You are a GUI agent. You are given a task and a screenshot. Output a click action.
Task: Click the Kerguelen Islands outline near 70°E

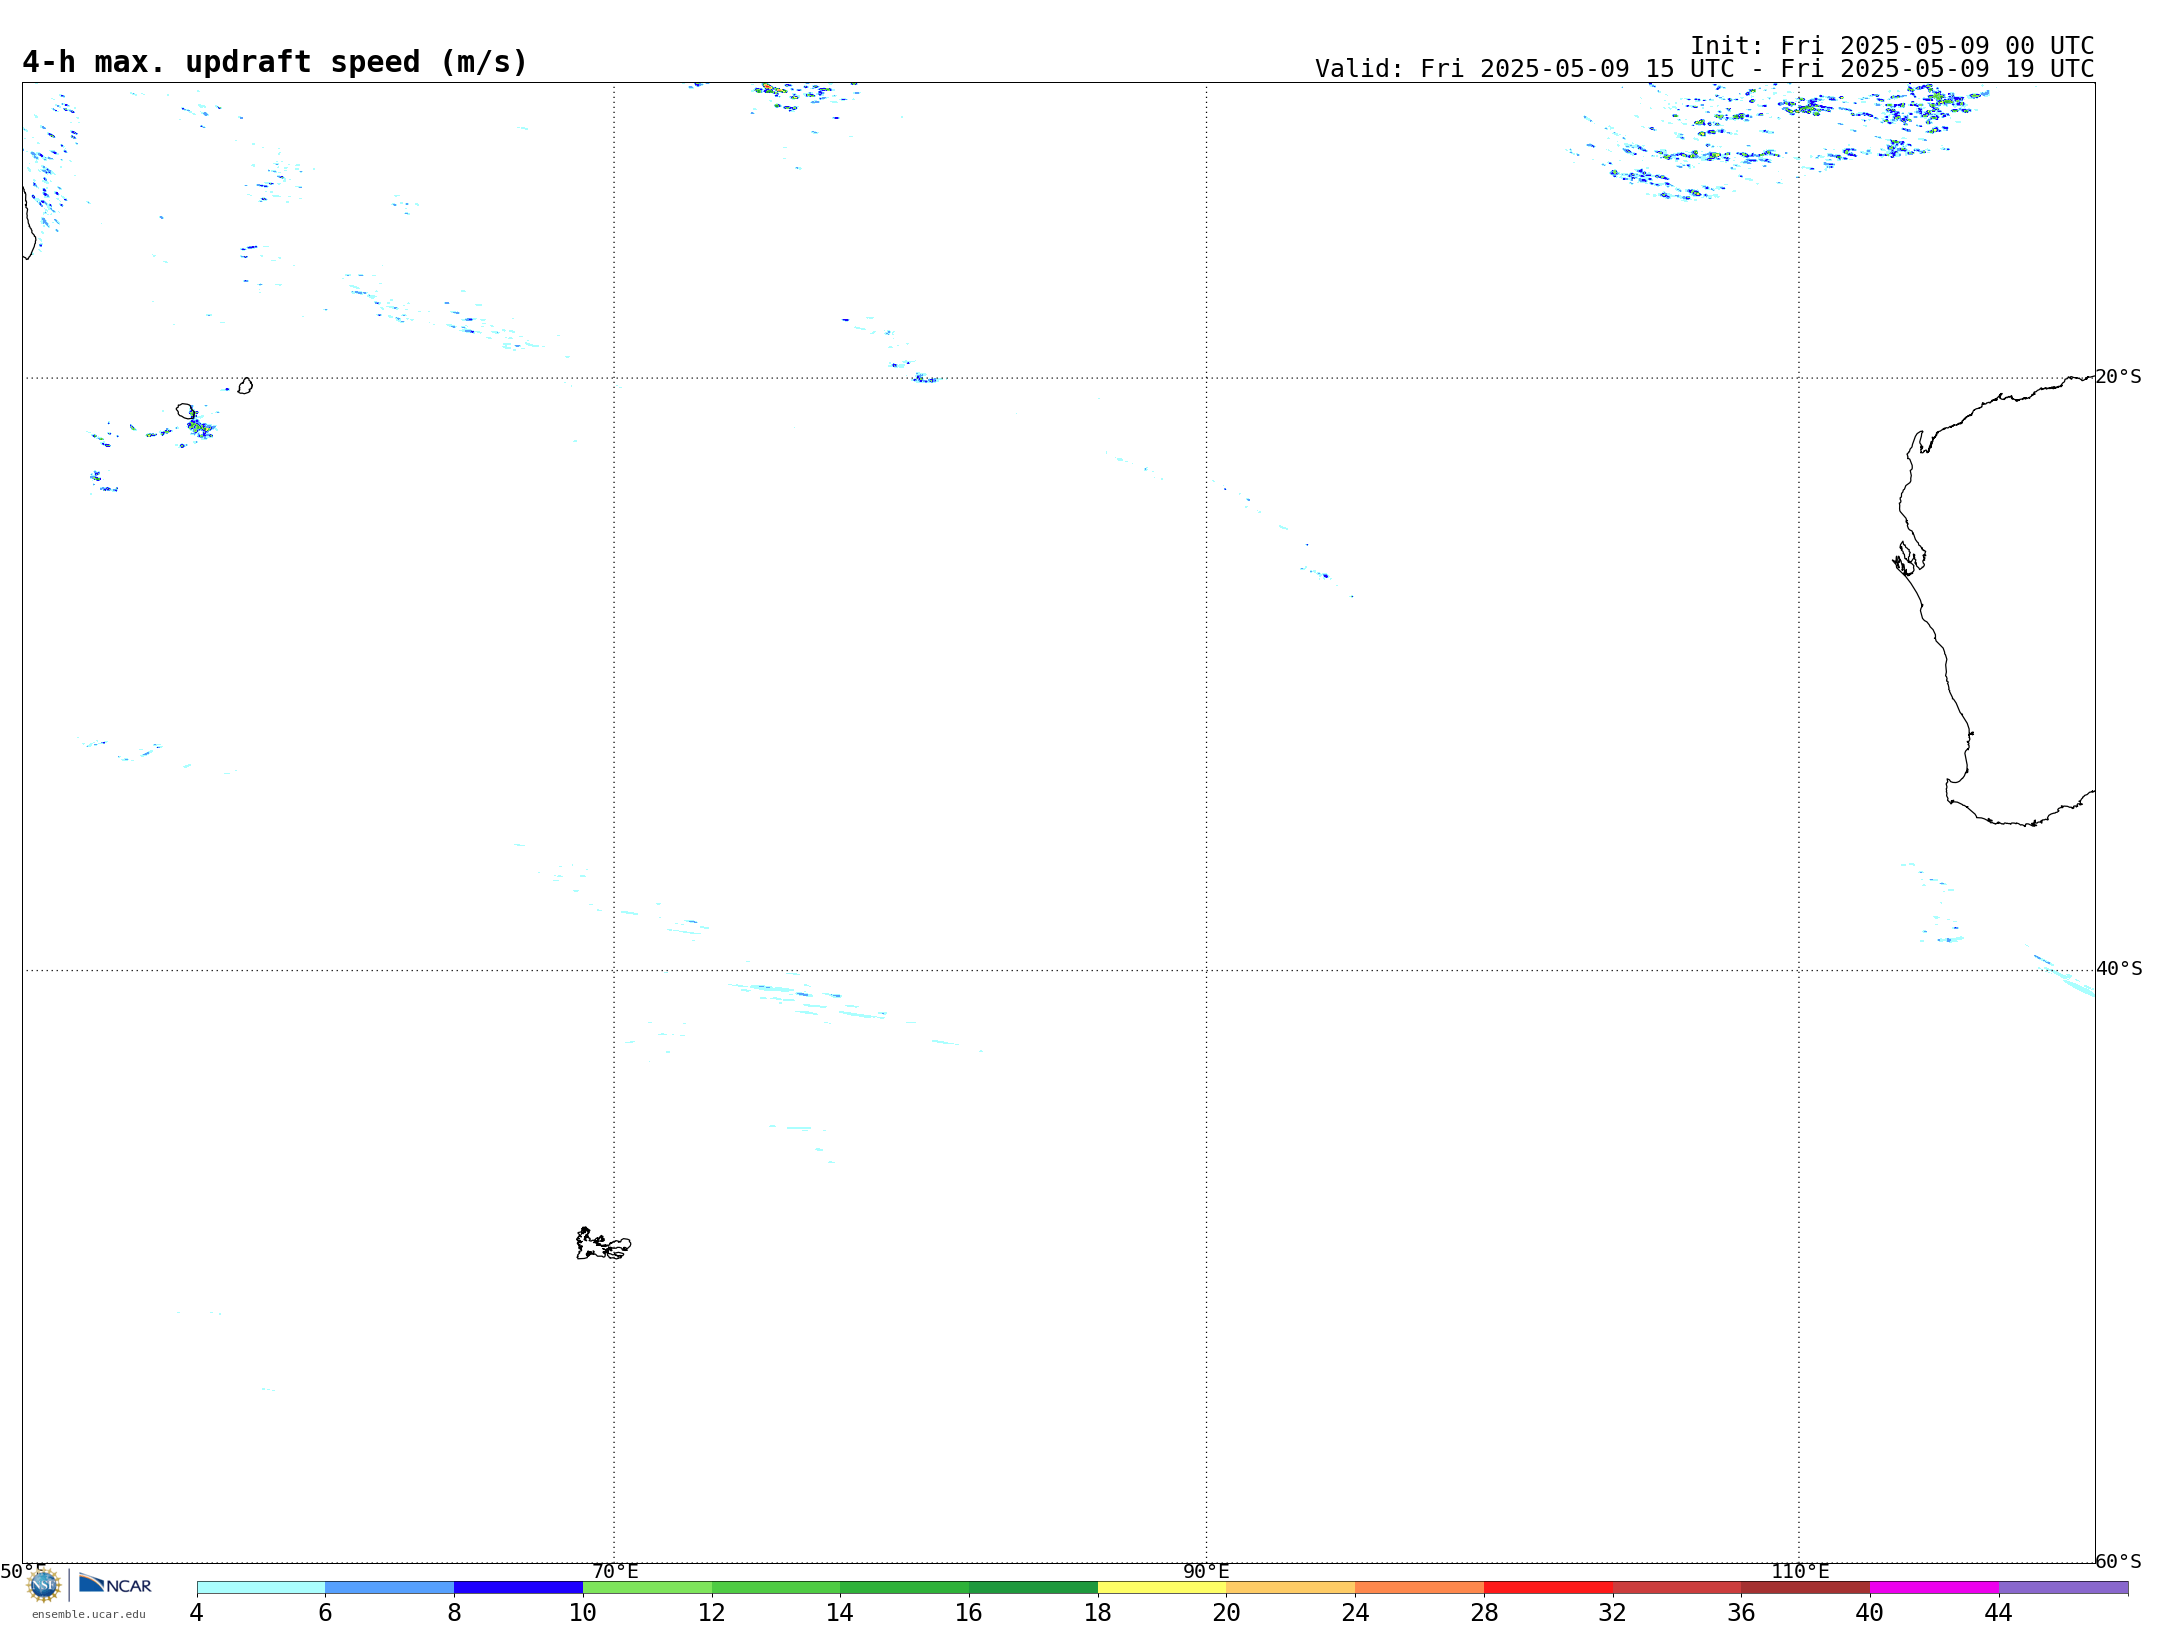click(x=603, y=1244)
